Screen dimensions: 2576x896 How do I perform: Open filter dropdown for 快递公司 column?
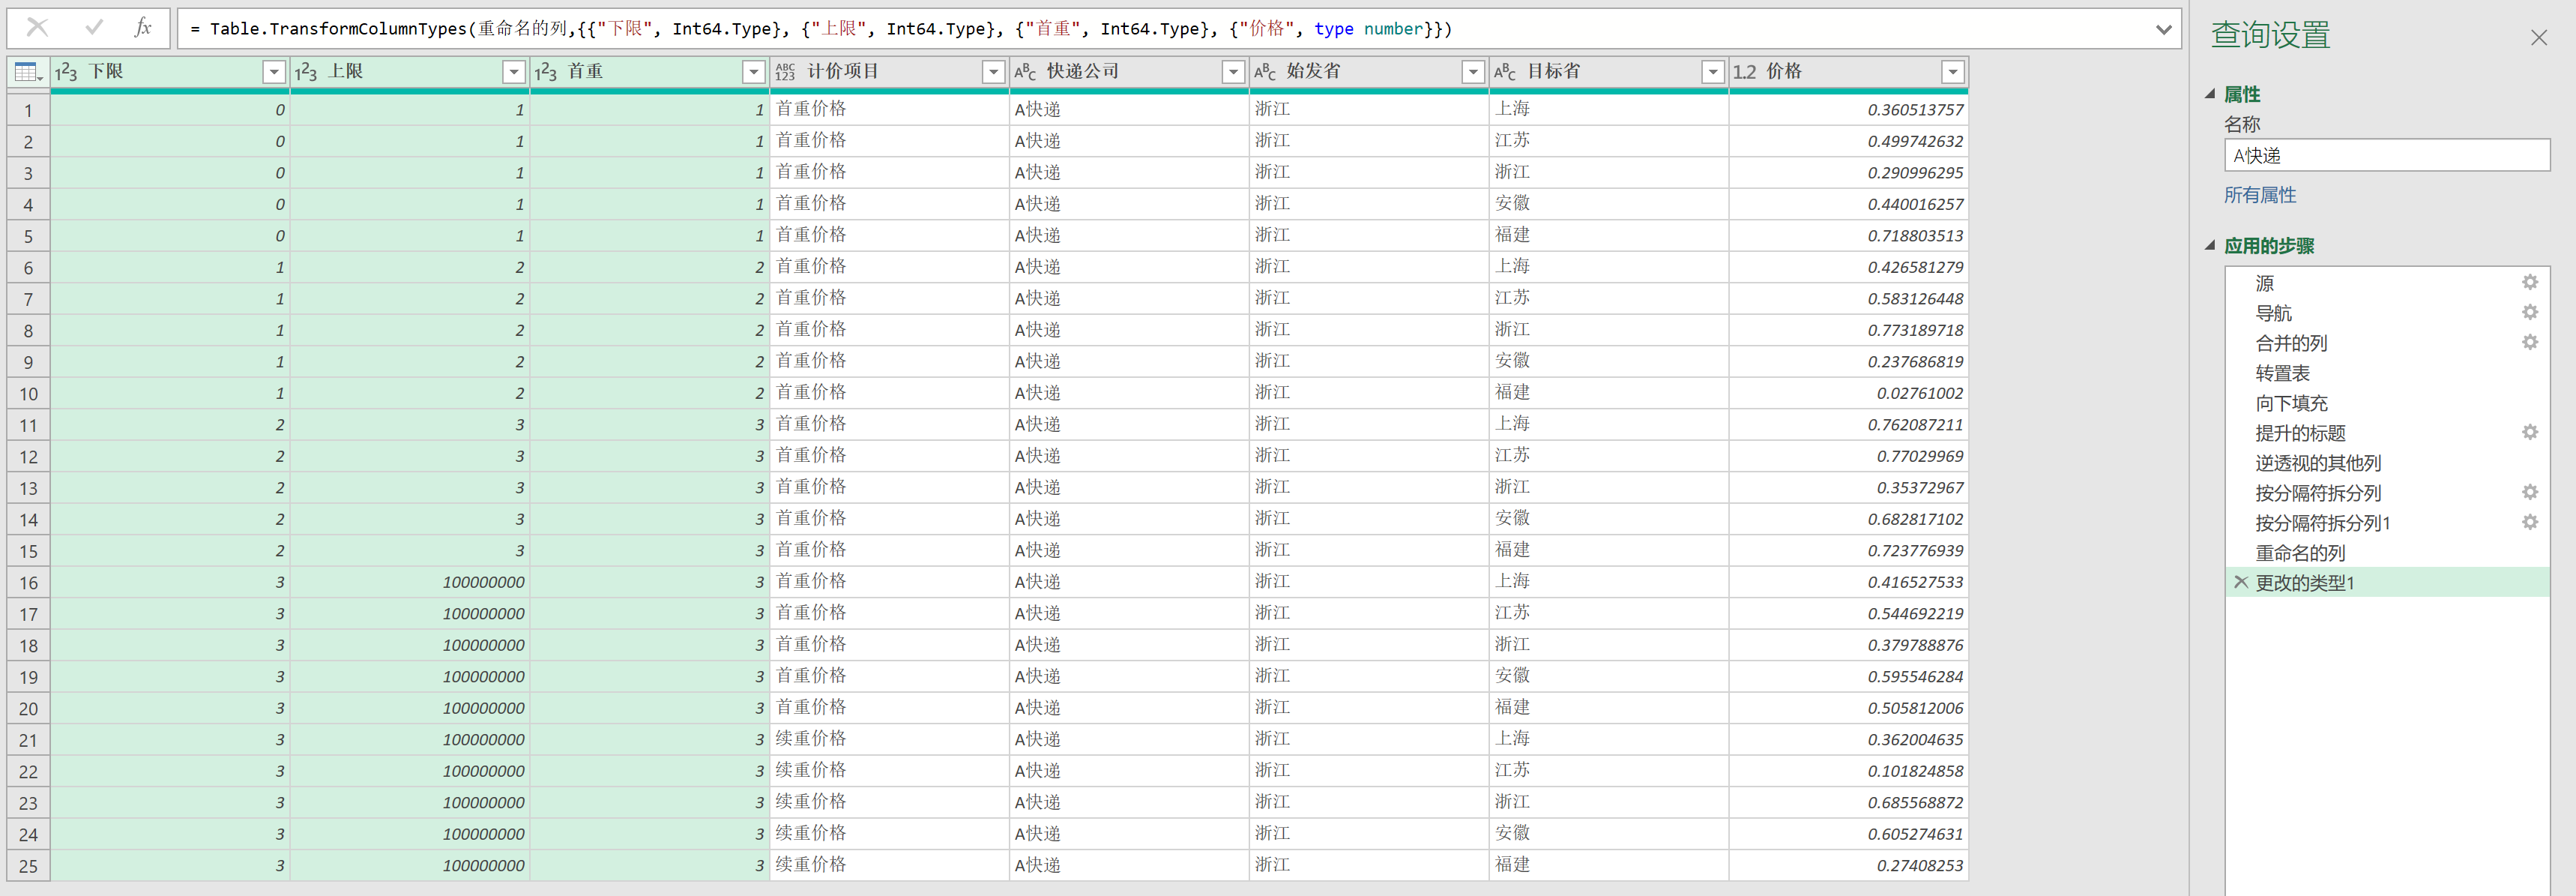pos(1233,72)
